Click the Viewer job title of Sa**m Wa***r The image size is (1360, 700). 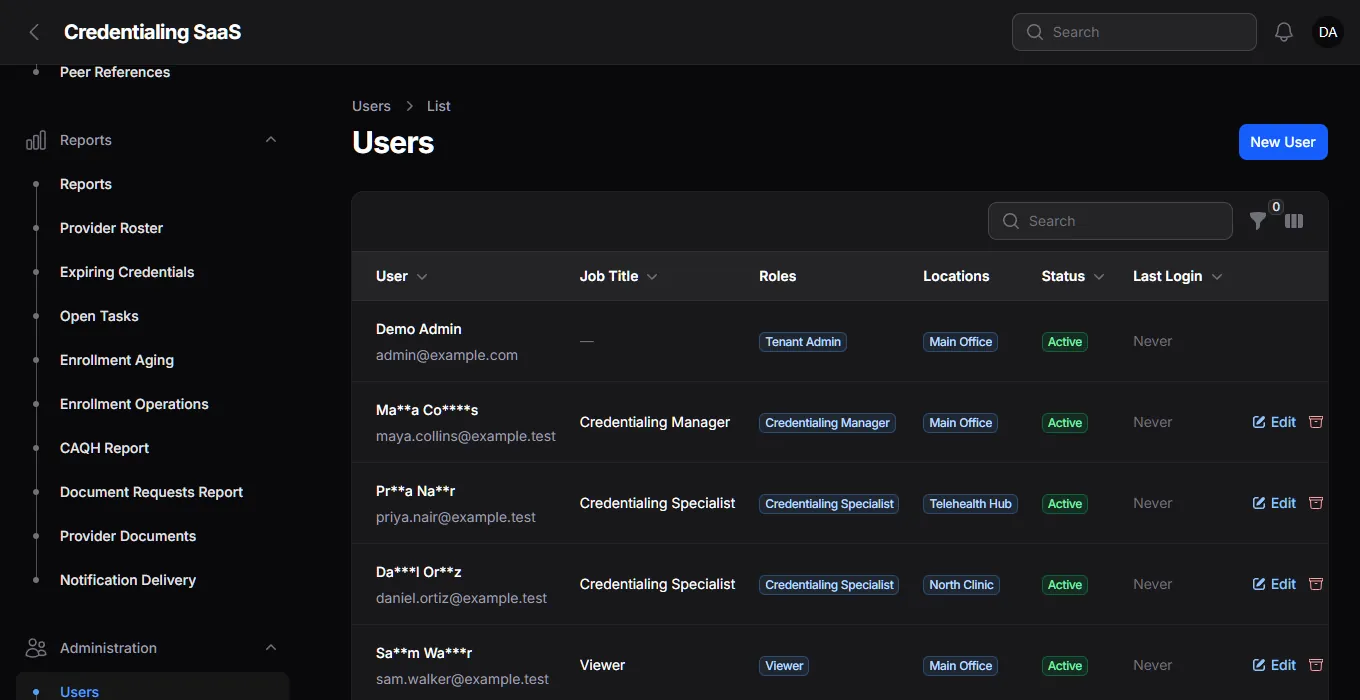(x=602, y=665)
